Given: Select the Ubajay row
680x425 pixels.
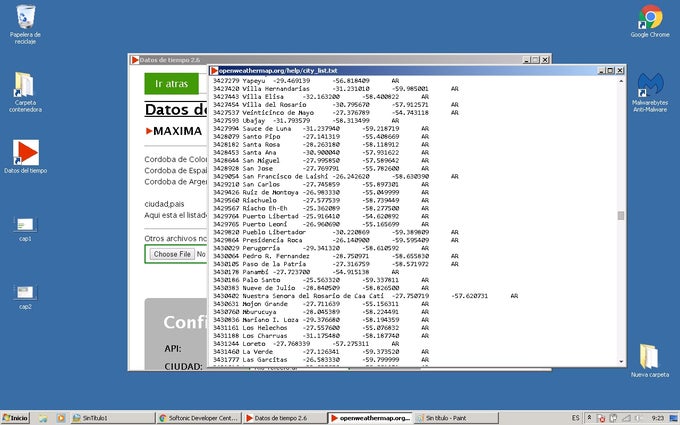Looking at the screenshot, I should click(x=306, y=121).
